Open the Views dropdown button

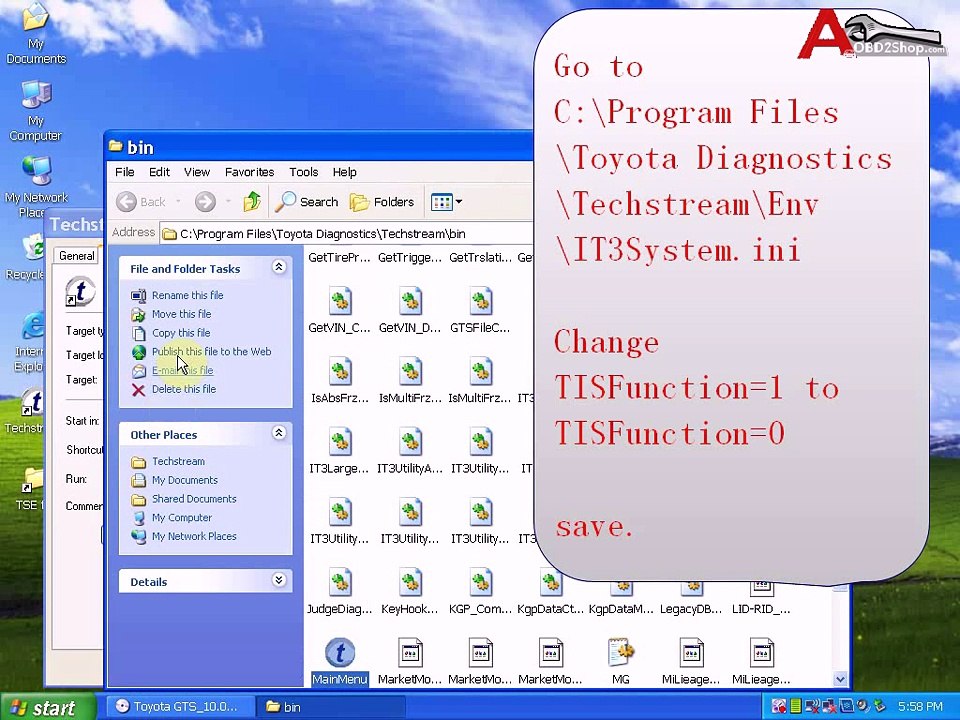tap(446, 201)
